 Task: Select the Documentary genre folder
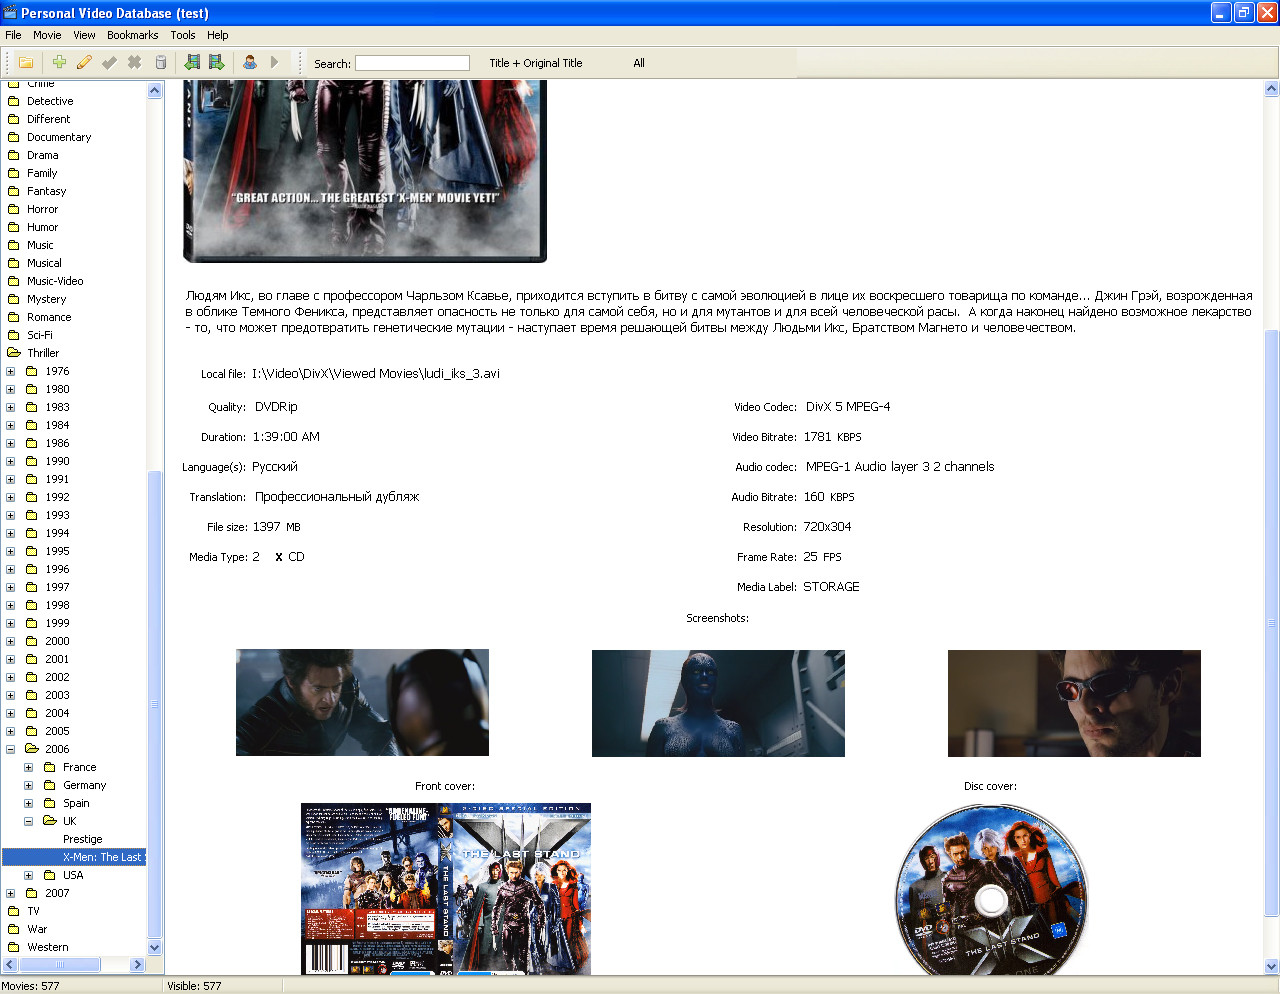[59, 137]
